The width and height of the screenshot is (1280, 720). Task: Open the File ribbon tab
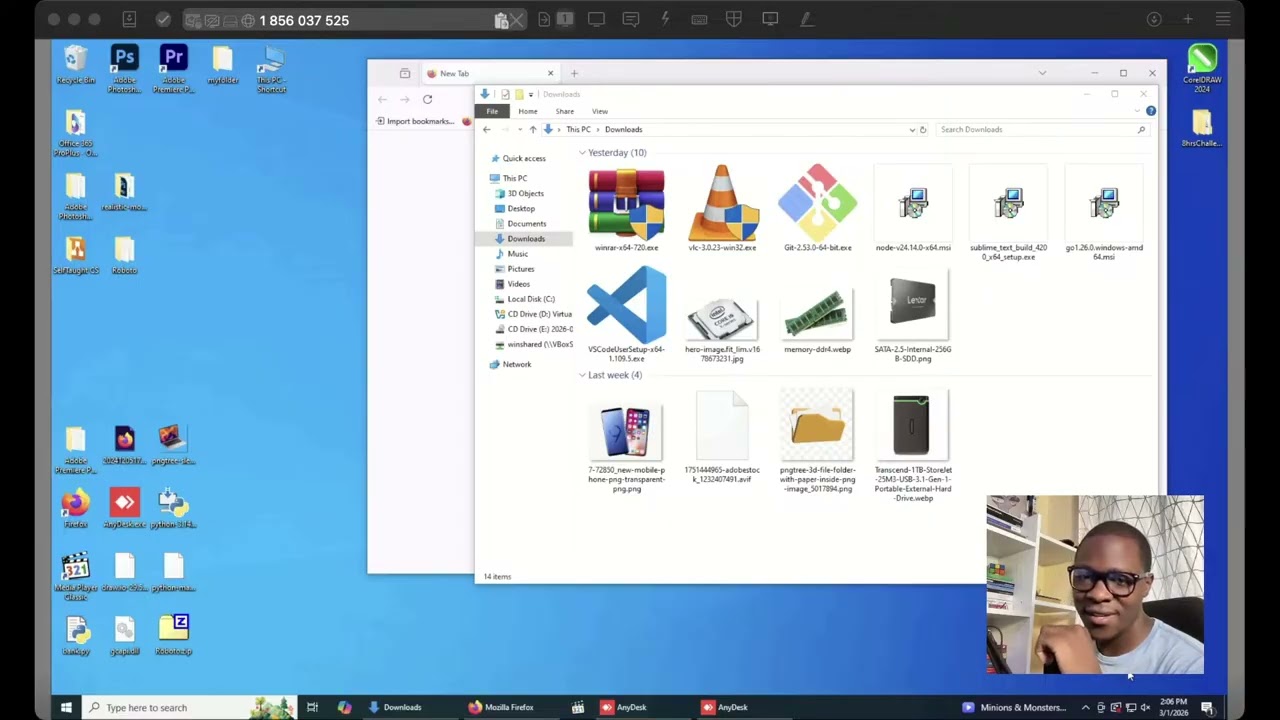tap(492, 111)
